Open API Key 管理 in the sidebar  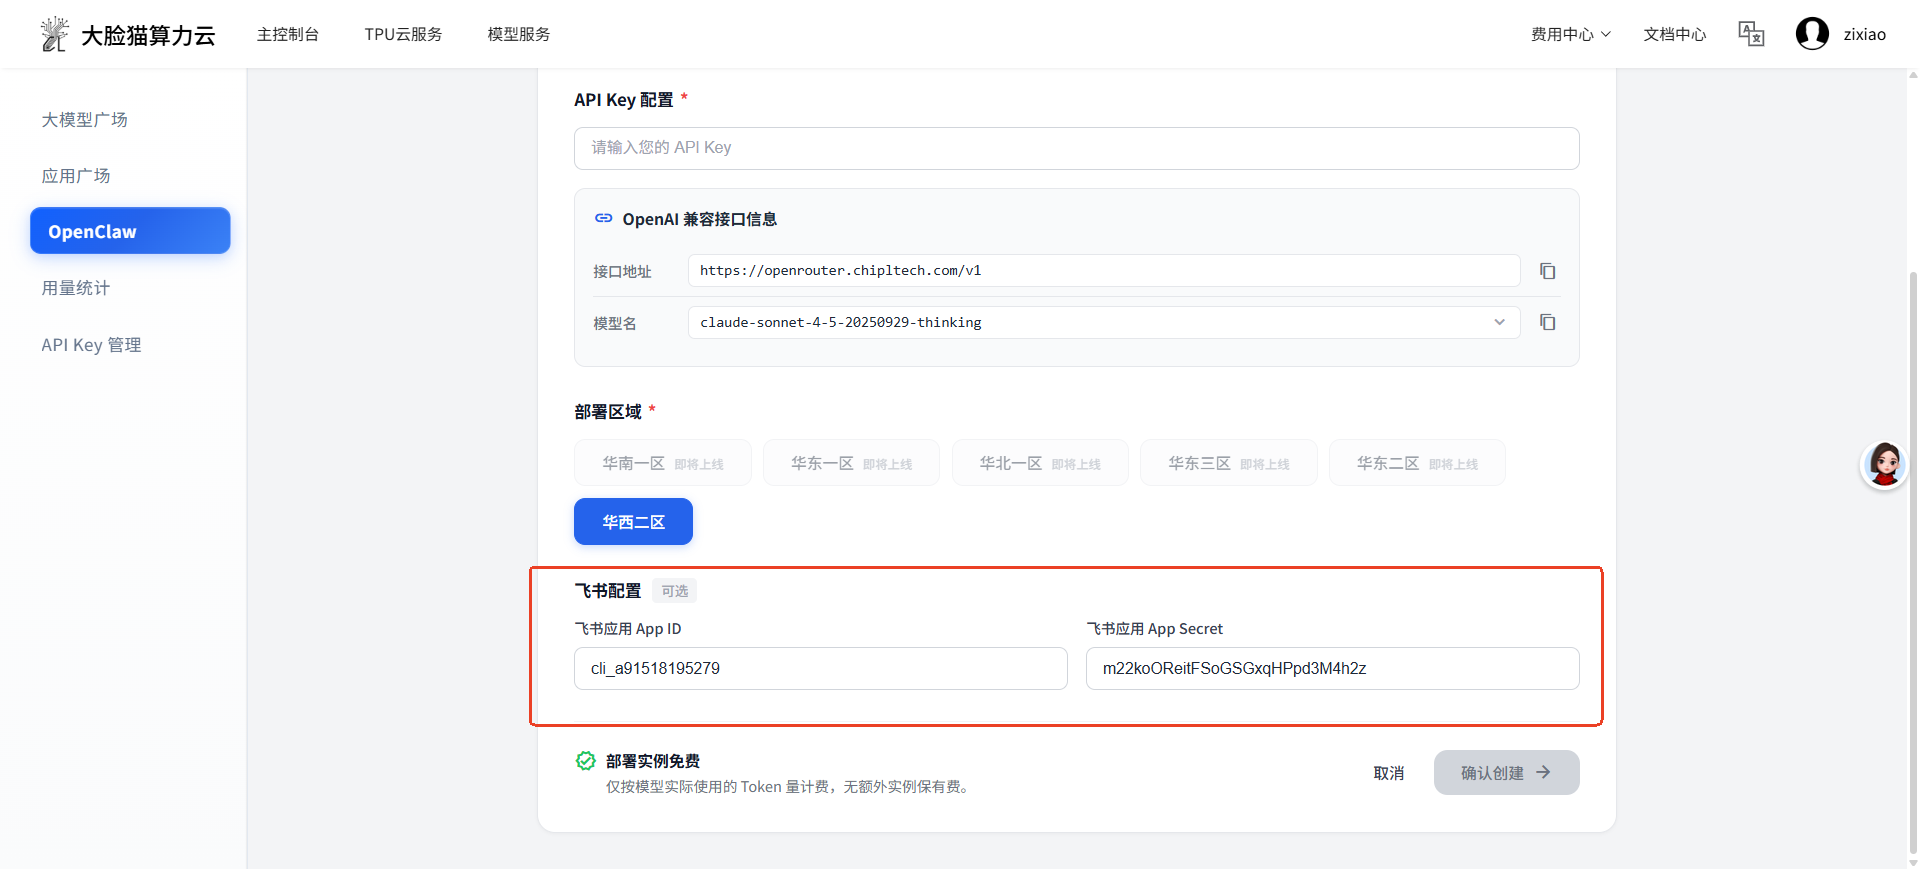coord(91,345)
